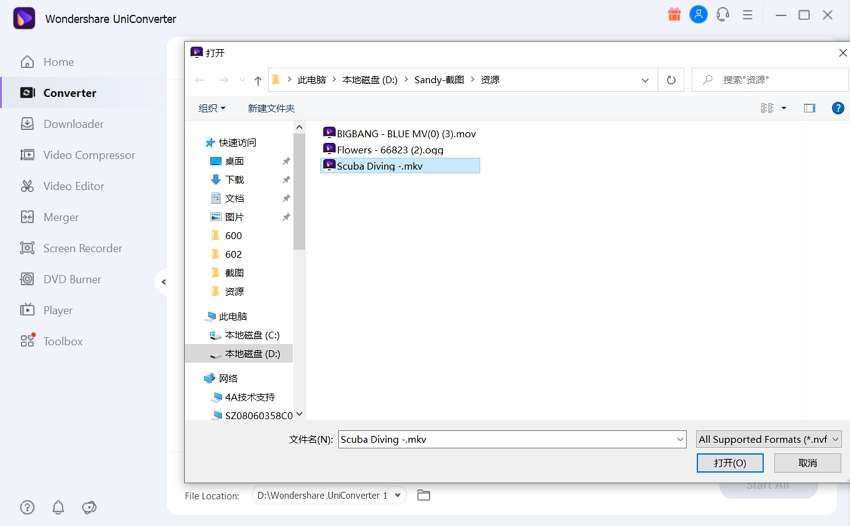The width and height of the screenshot is (850, 526).
Task: Switch to the Merger section
Action: coord(49,217)
